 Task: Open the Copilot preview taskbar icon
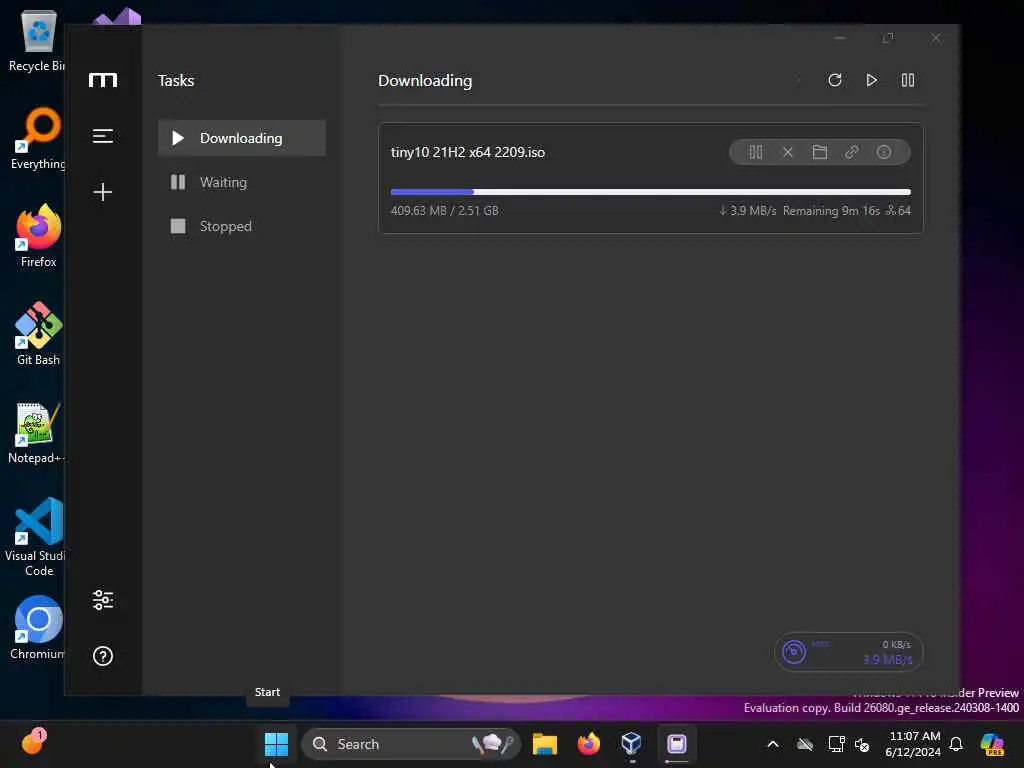coord(992,744)
